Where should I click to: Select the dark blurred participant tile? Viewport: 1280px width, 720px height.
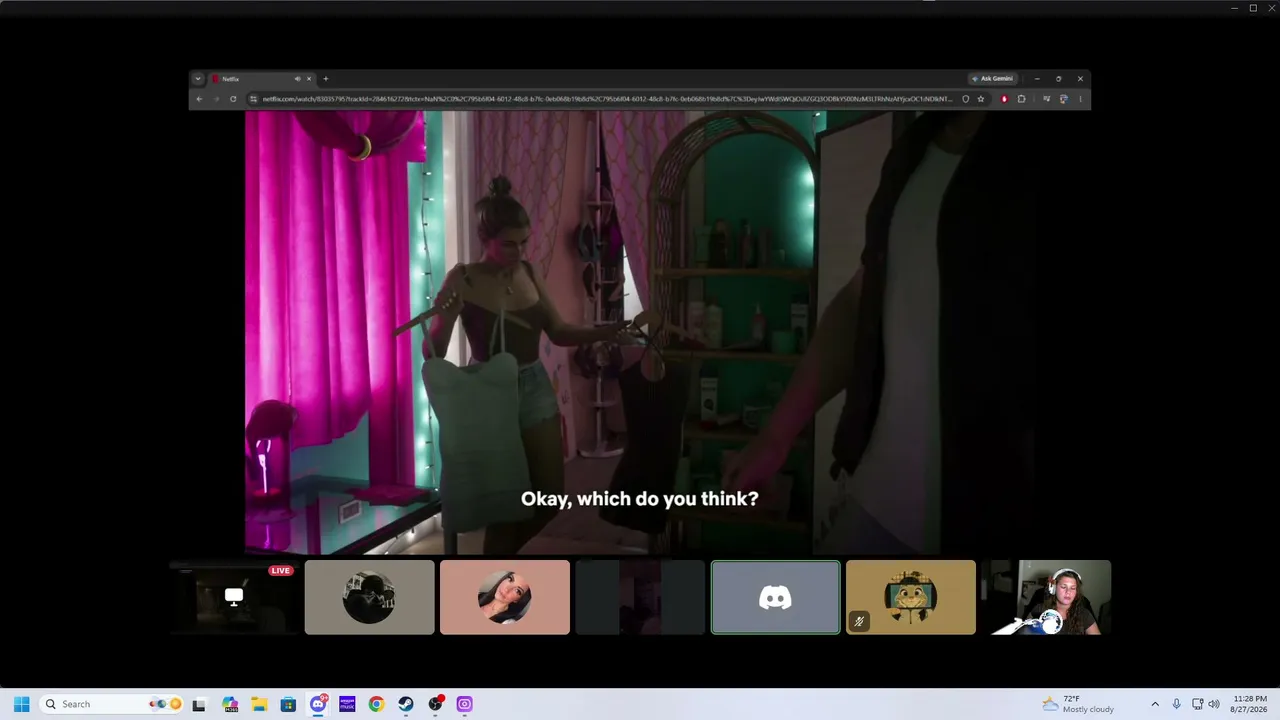[x=640, y=597]
